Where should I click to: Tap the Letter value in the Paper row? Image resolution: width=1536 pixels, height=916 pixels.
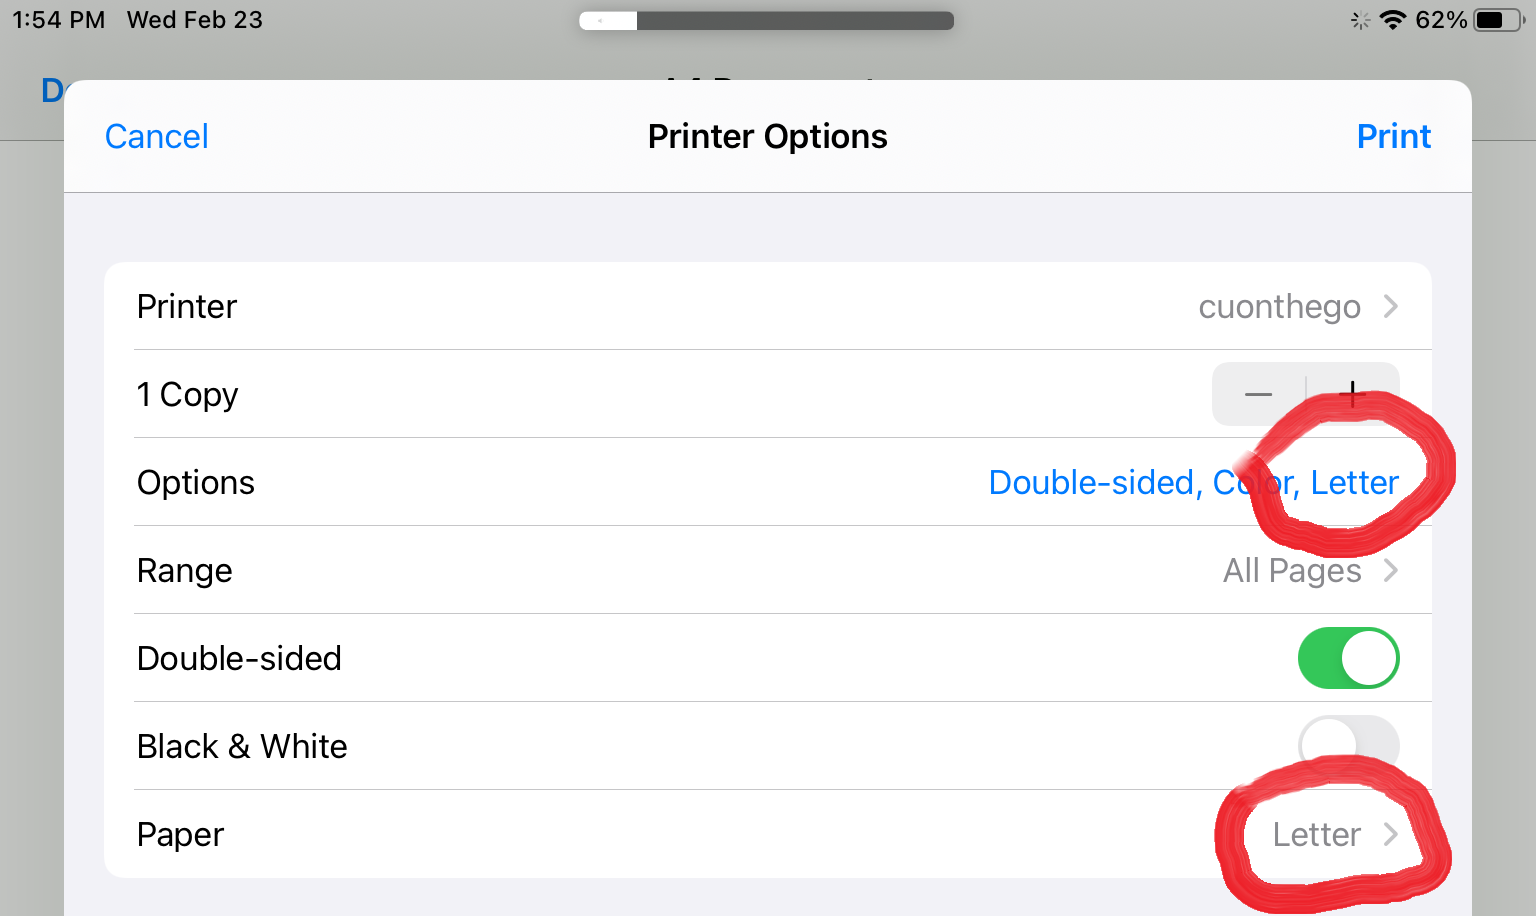1316,835
